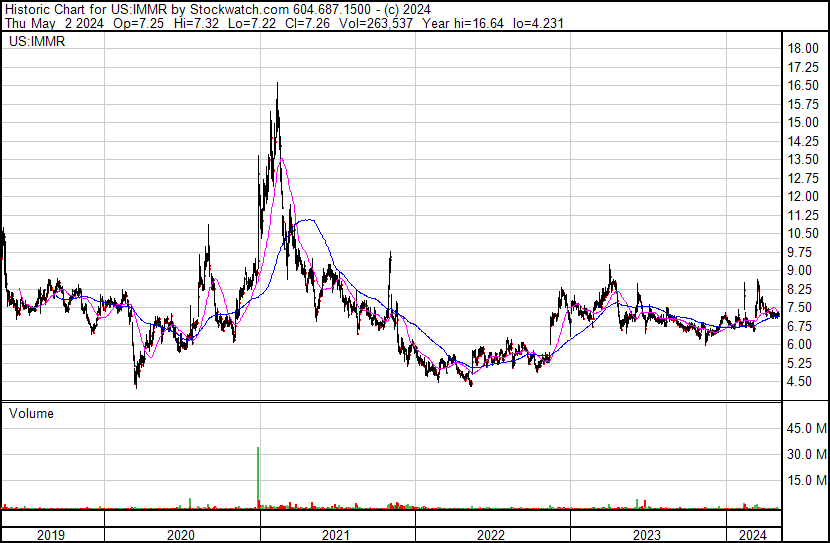Click the 15.0 M volume axis label
The width and height of the screenshot is (830, 543).
tap(807, 480)
